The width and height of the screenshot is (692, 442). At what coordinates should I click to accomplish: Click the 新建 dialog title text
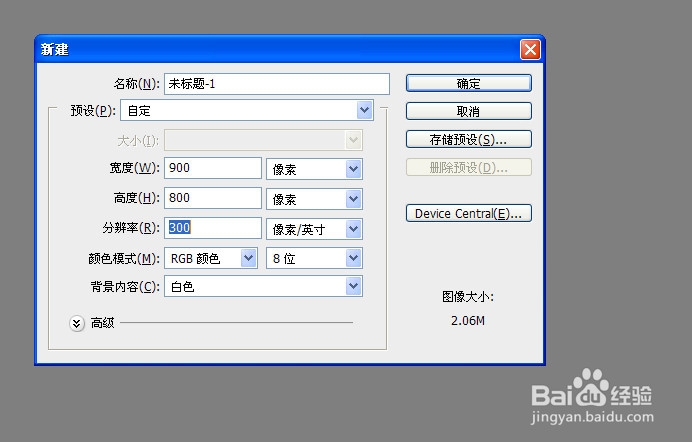[54, 49]
